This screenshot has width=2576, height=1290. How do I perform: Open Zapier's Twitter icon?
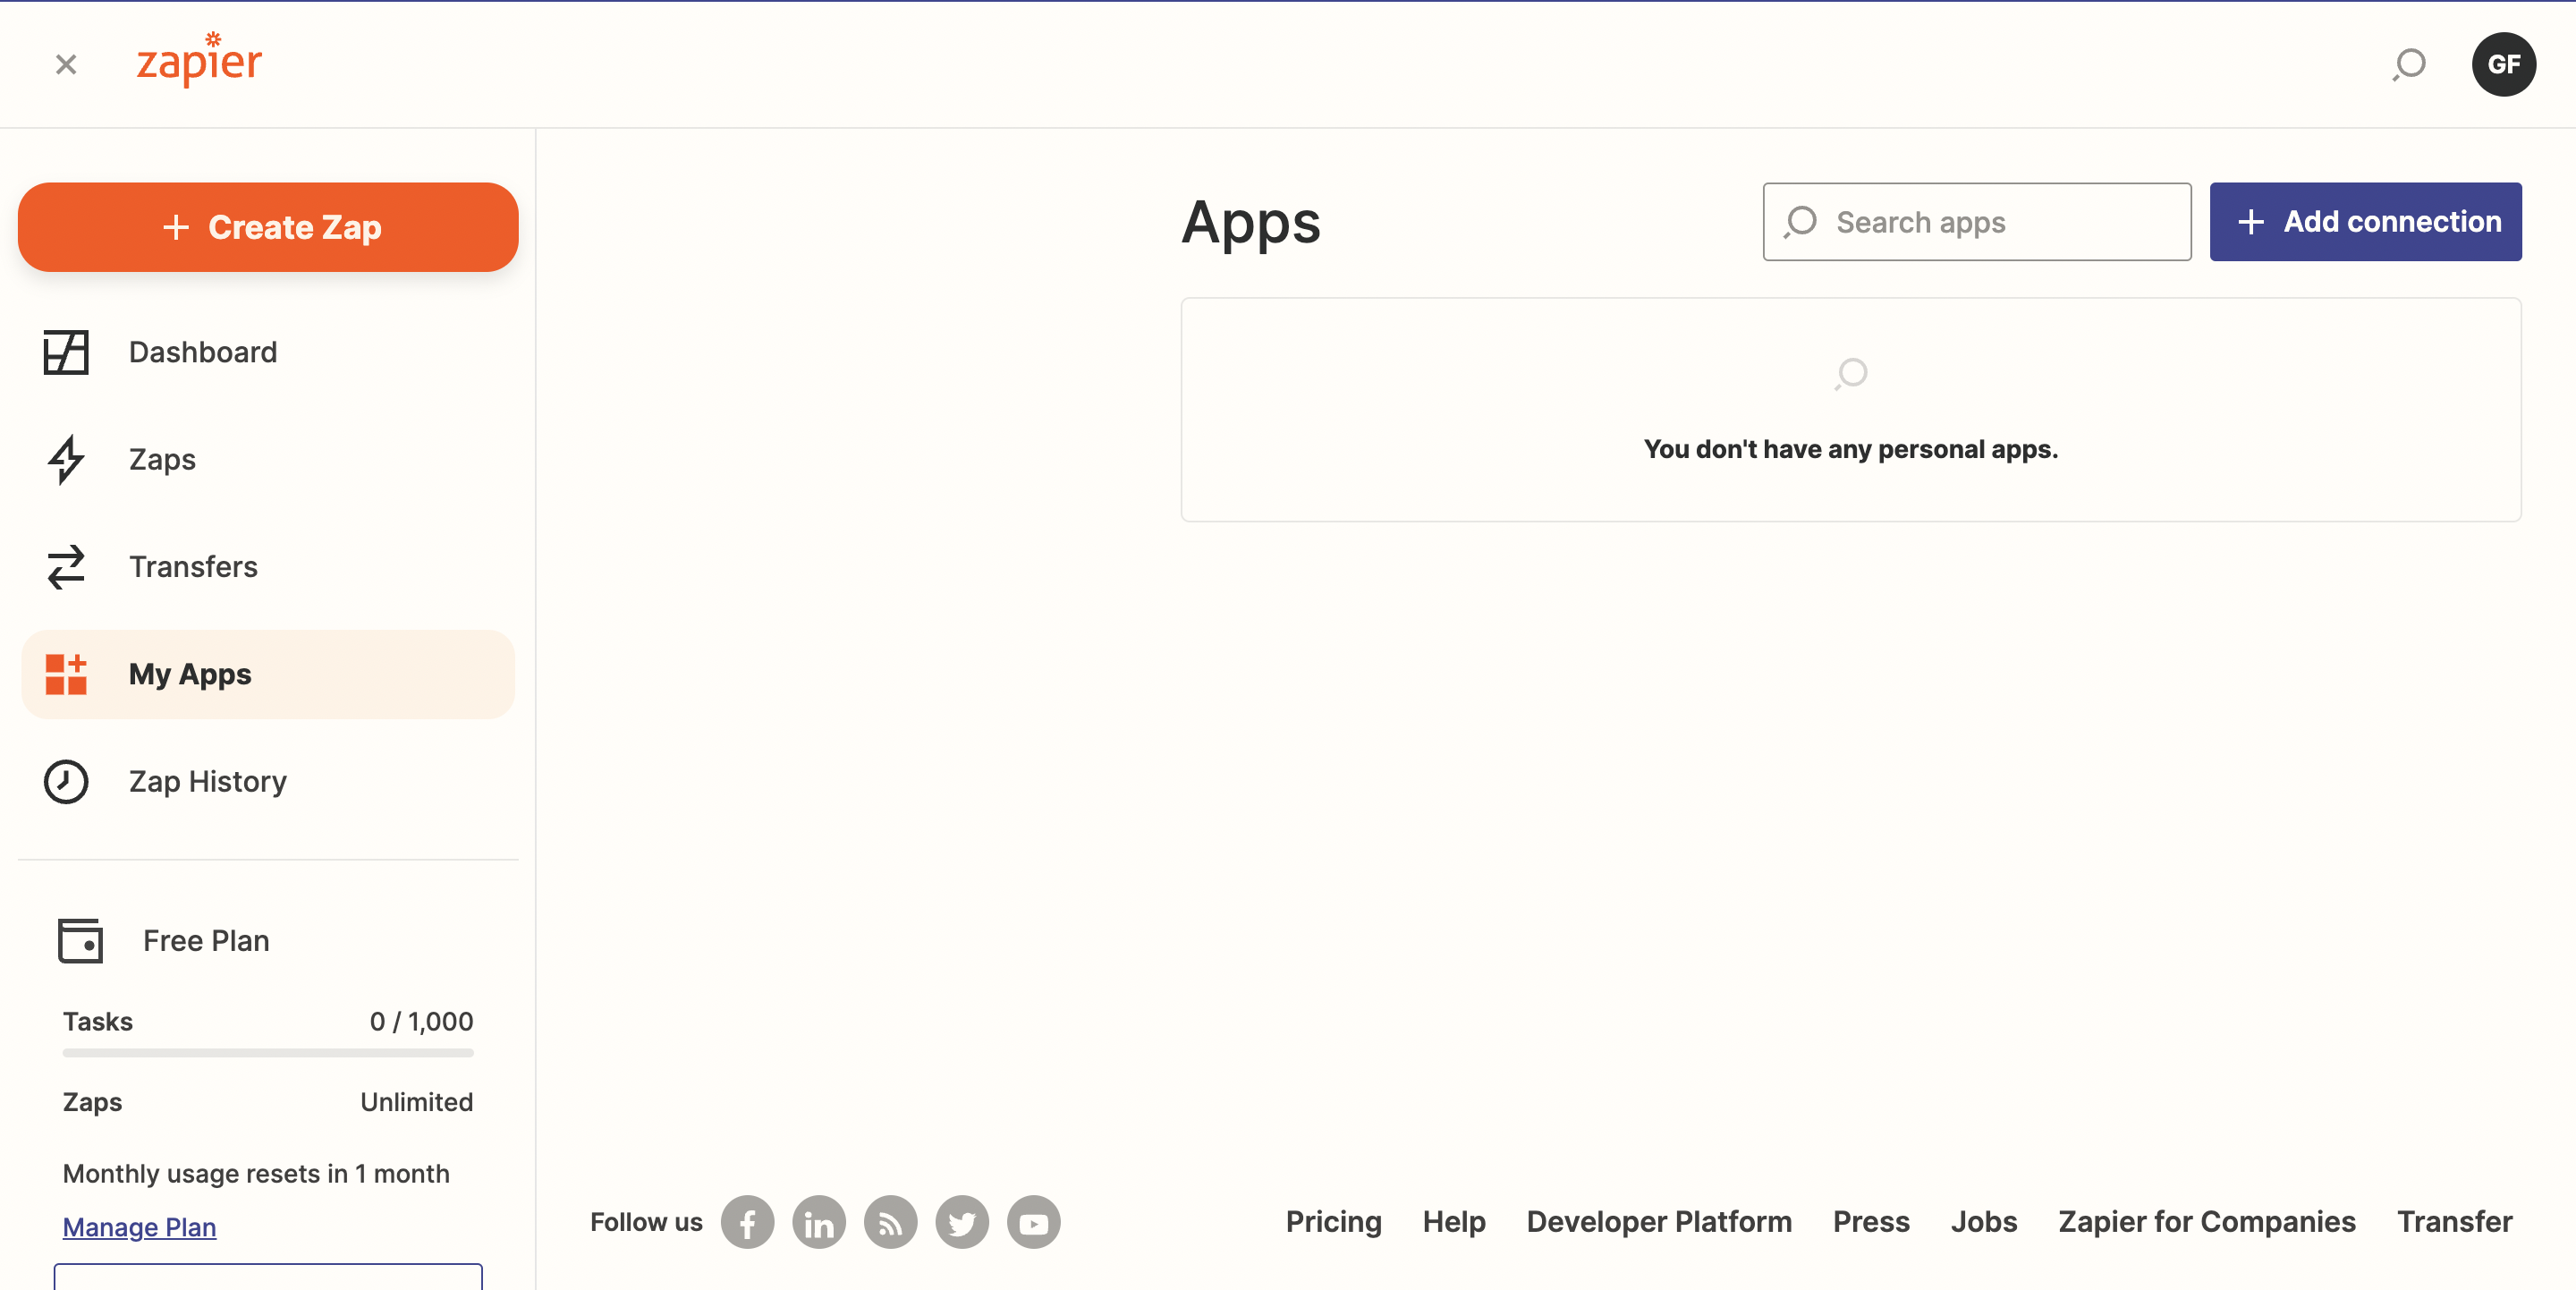coord(962,1222)
